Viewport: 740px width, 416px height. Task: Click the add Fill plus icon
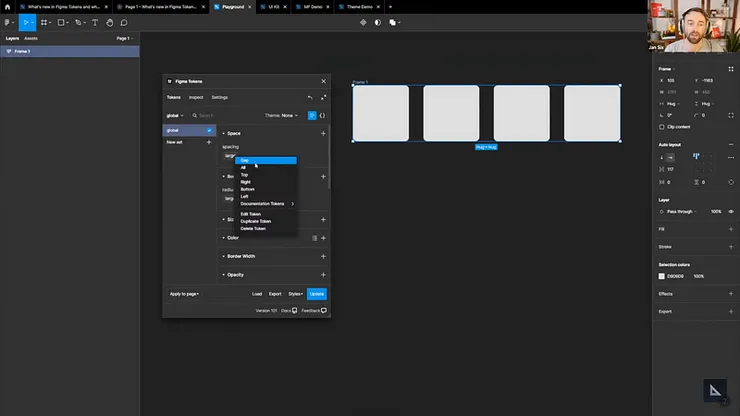click(x=731, y=229)
